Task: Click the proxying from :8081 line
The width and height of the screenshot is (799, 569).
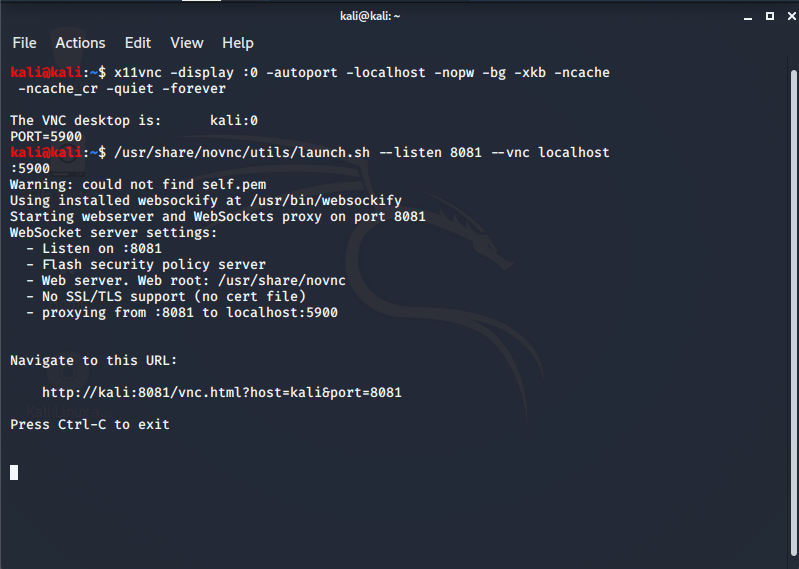Action: 182,312
